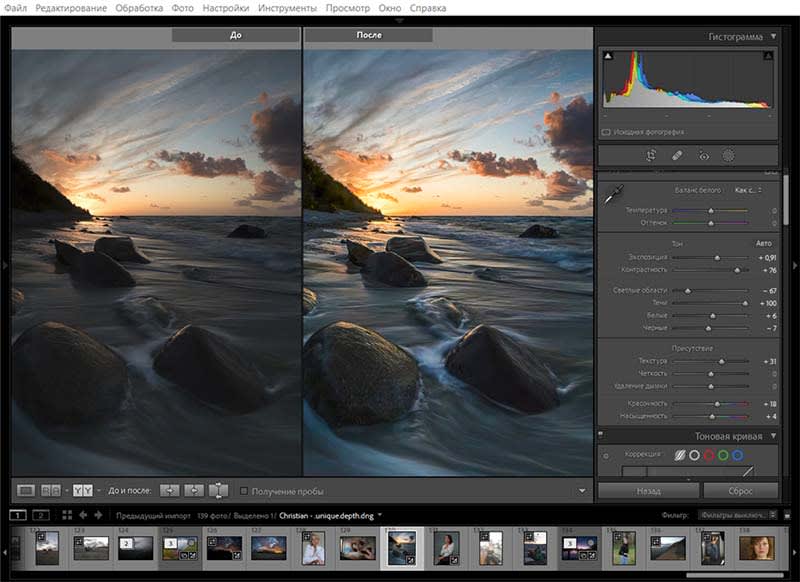Screen dimensions: 800x582
Task: Open the grid view icon in filmstrip bar
Action: pos(67,515)
